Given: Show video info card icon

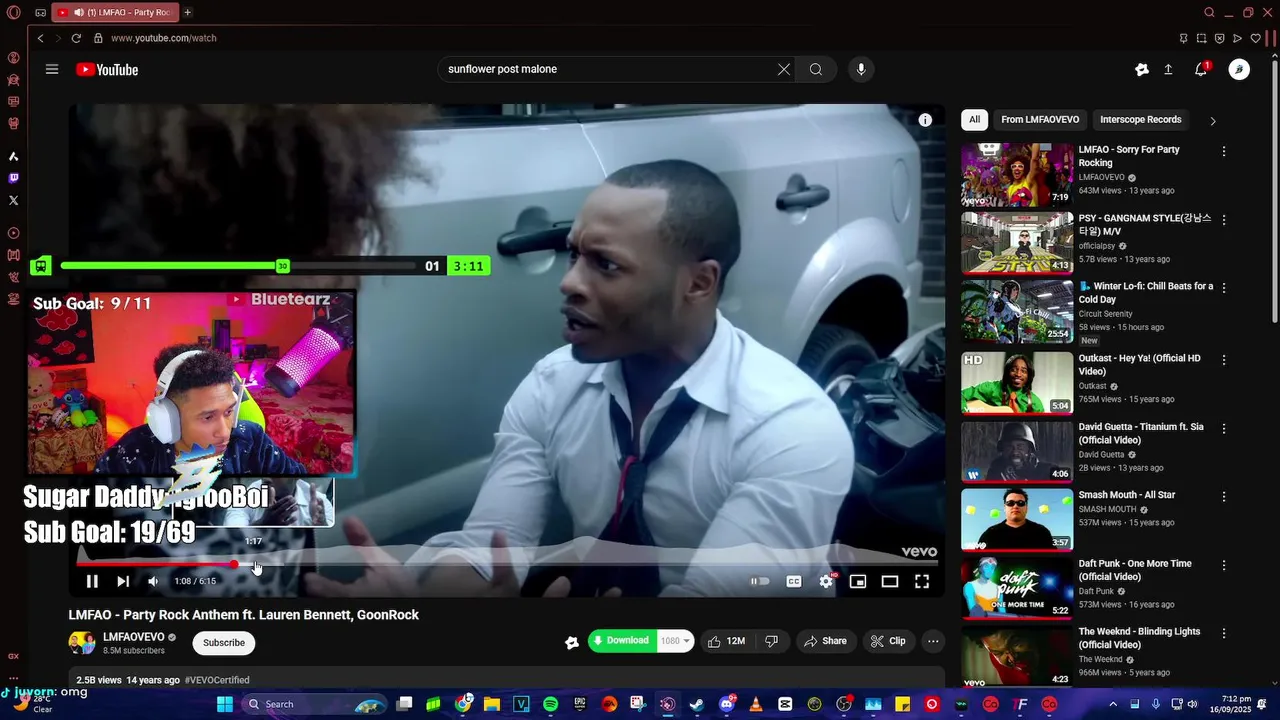Looking at the screenshot, I should point(925,120).
